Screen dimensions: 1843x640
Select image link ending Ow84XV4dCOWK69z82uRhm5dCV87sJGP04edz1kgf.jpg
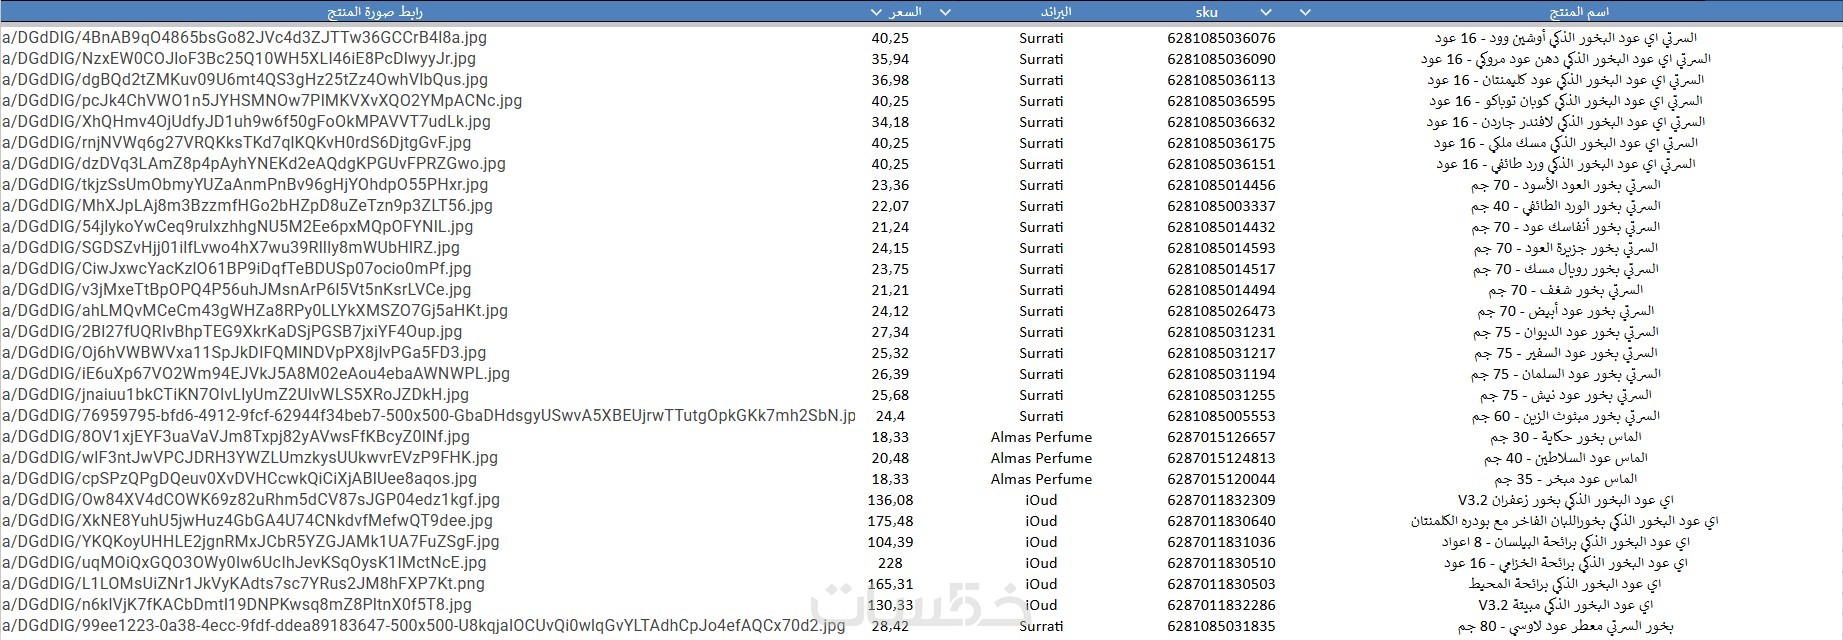click(x=250, y=500)
